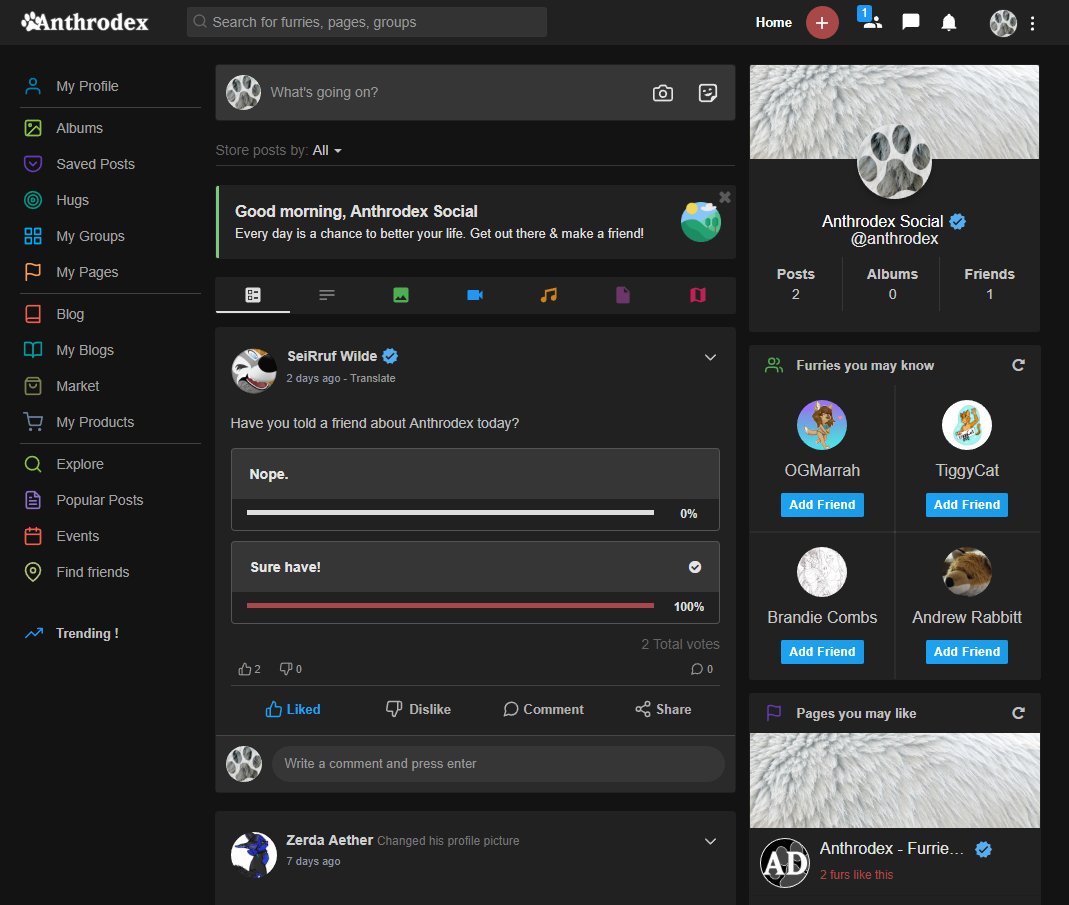Image resolution: width=1069 pixels, height=905 pixels.
Task: Select the Sure have! poll option
Action: (475, 567)
